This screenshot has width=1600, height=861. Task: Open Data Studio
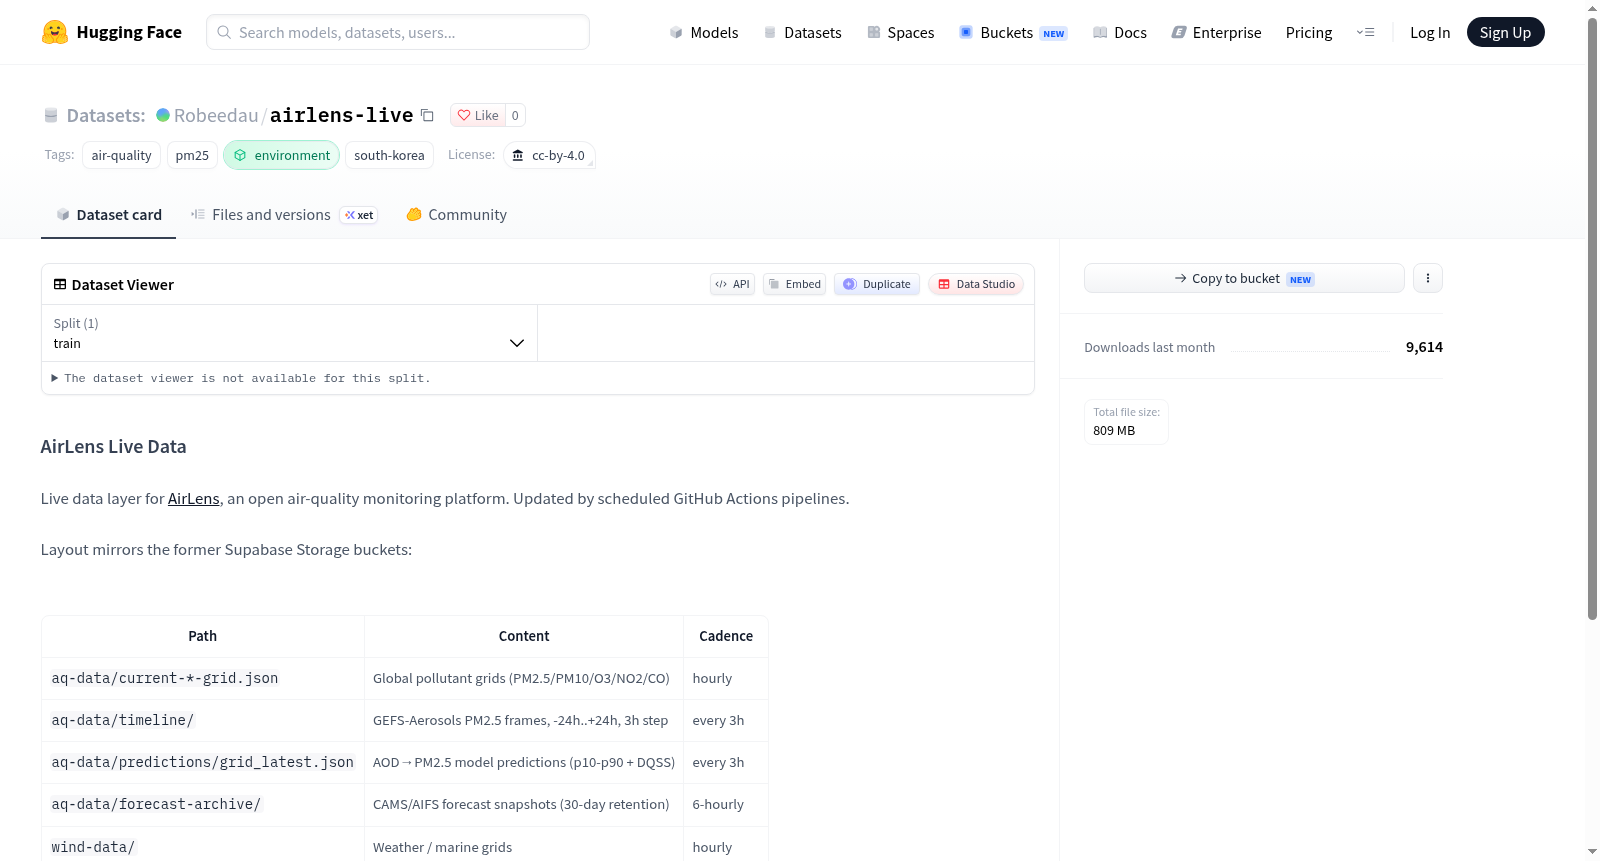[x=976, y=284]
